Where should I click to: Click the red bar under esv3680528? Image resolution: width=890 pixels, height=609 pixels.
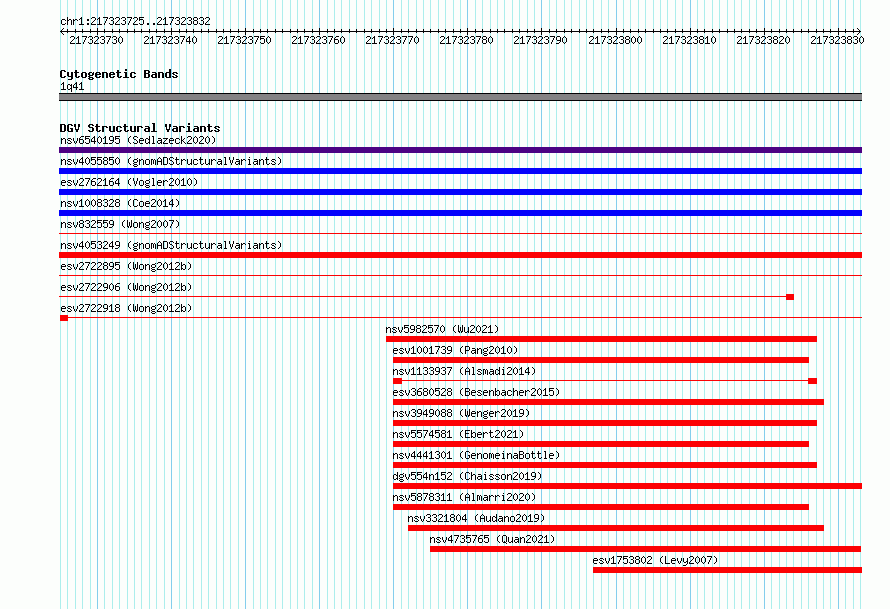(x=608, y=402)
